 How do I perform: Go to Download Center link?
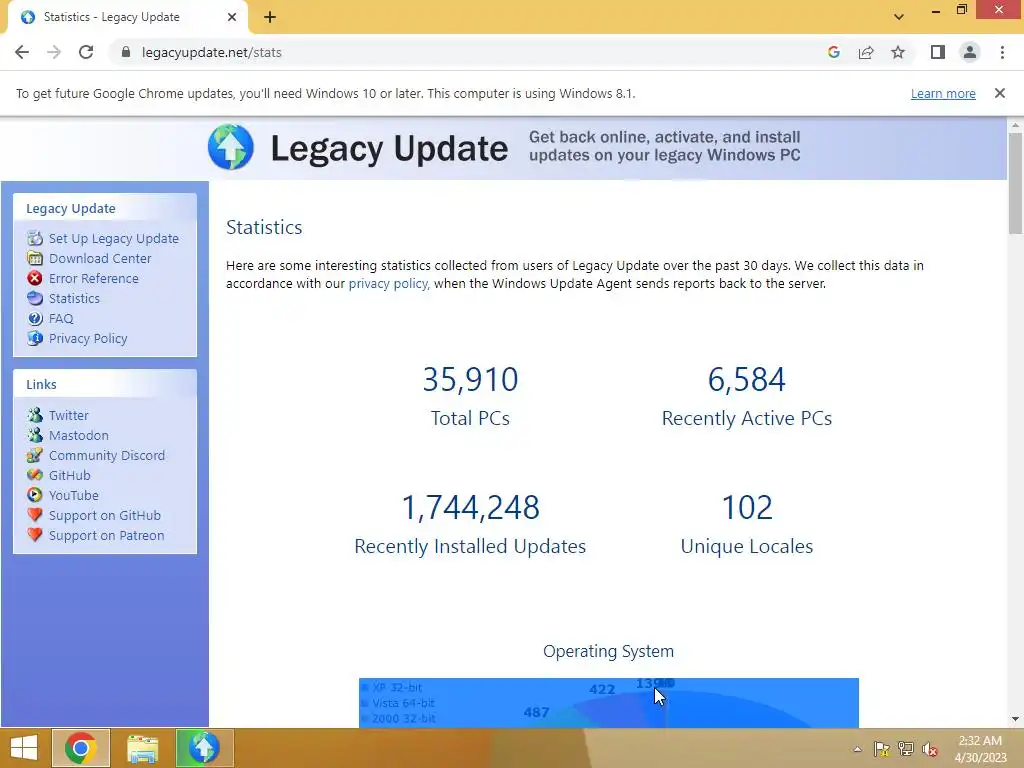click(100, 258)
